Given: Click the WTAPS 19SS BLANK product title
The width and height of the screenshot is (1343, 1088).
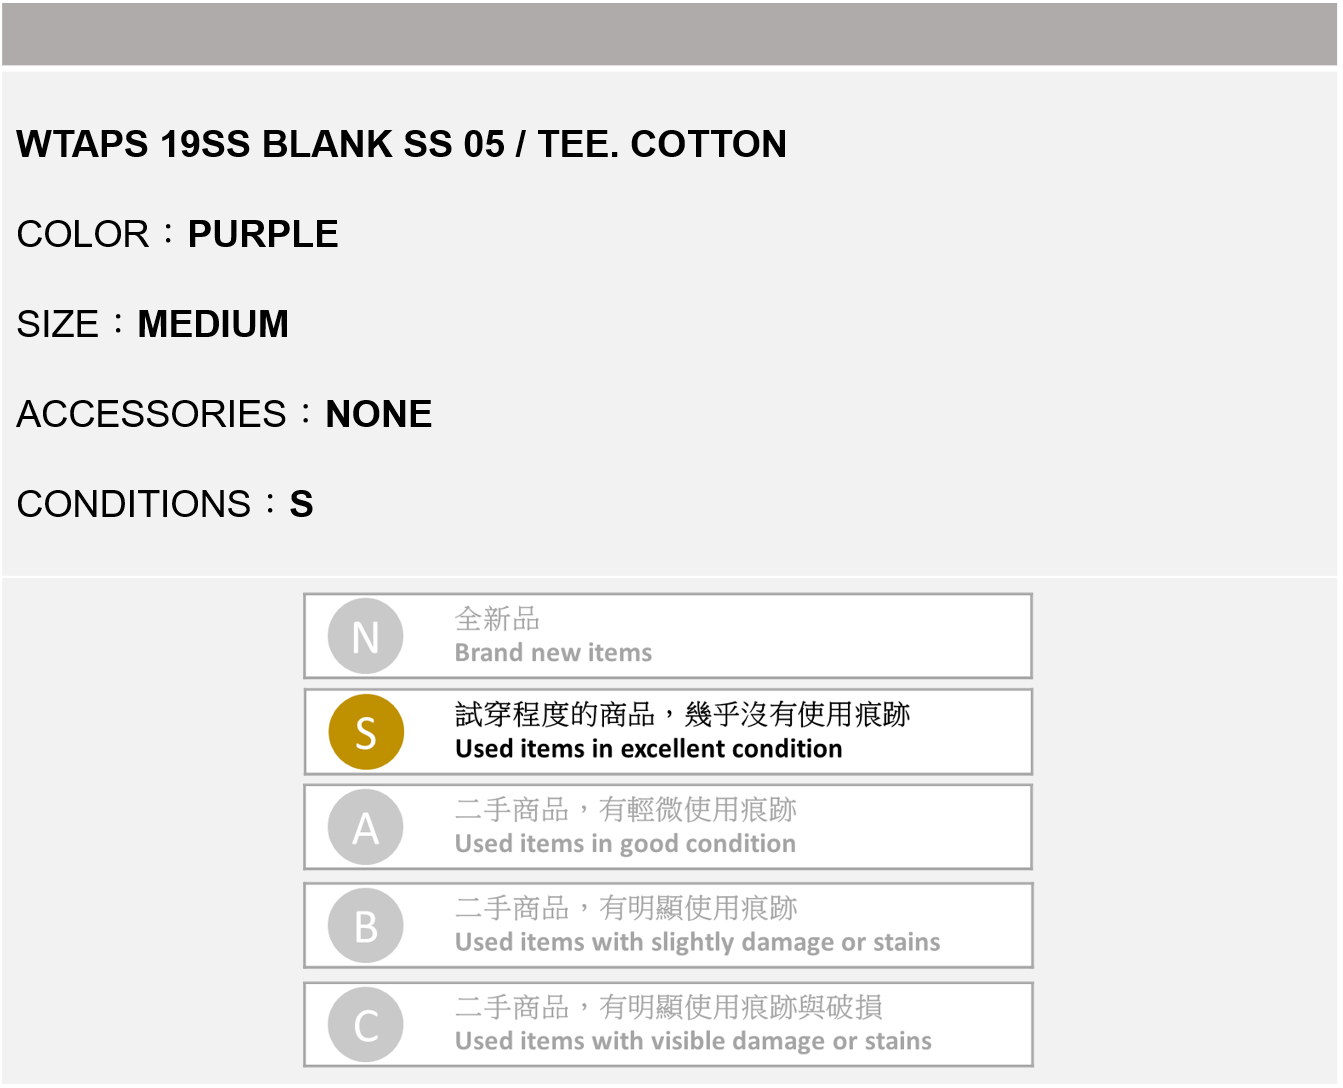Looking at the screenshot, I should 402,144.
